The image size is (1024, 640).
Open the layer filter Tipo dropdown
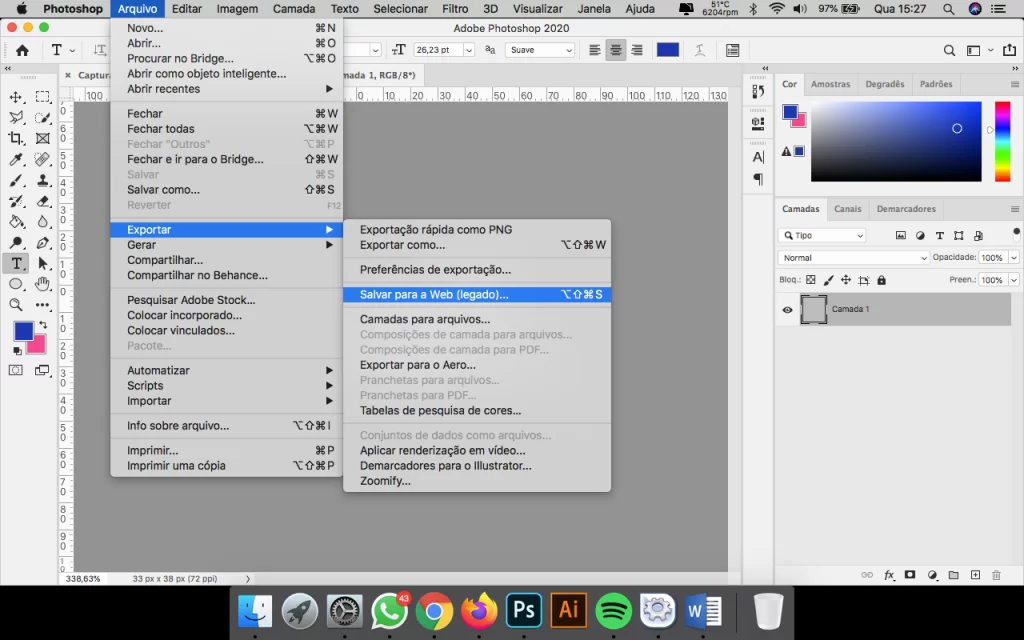tap(824, 236)
